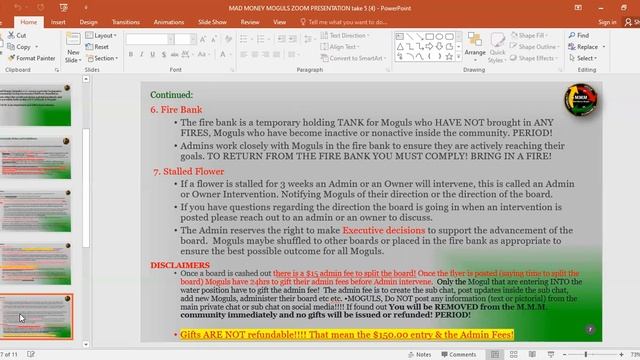
Task: Click the Cut button in Clipboard group
Action: tap(17, 36)
